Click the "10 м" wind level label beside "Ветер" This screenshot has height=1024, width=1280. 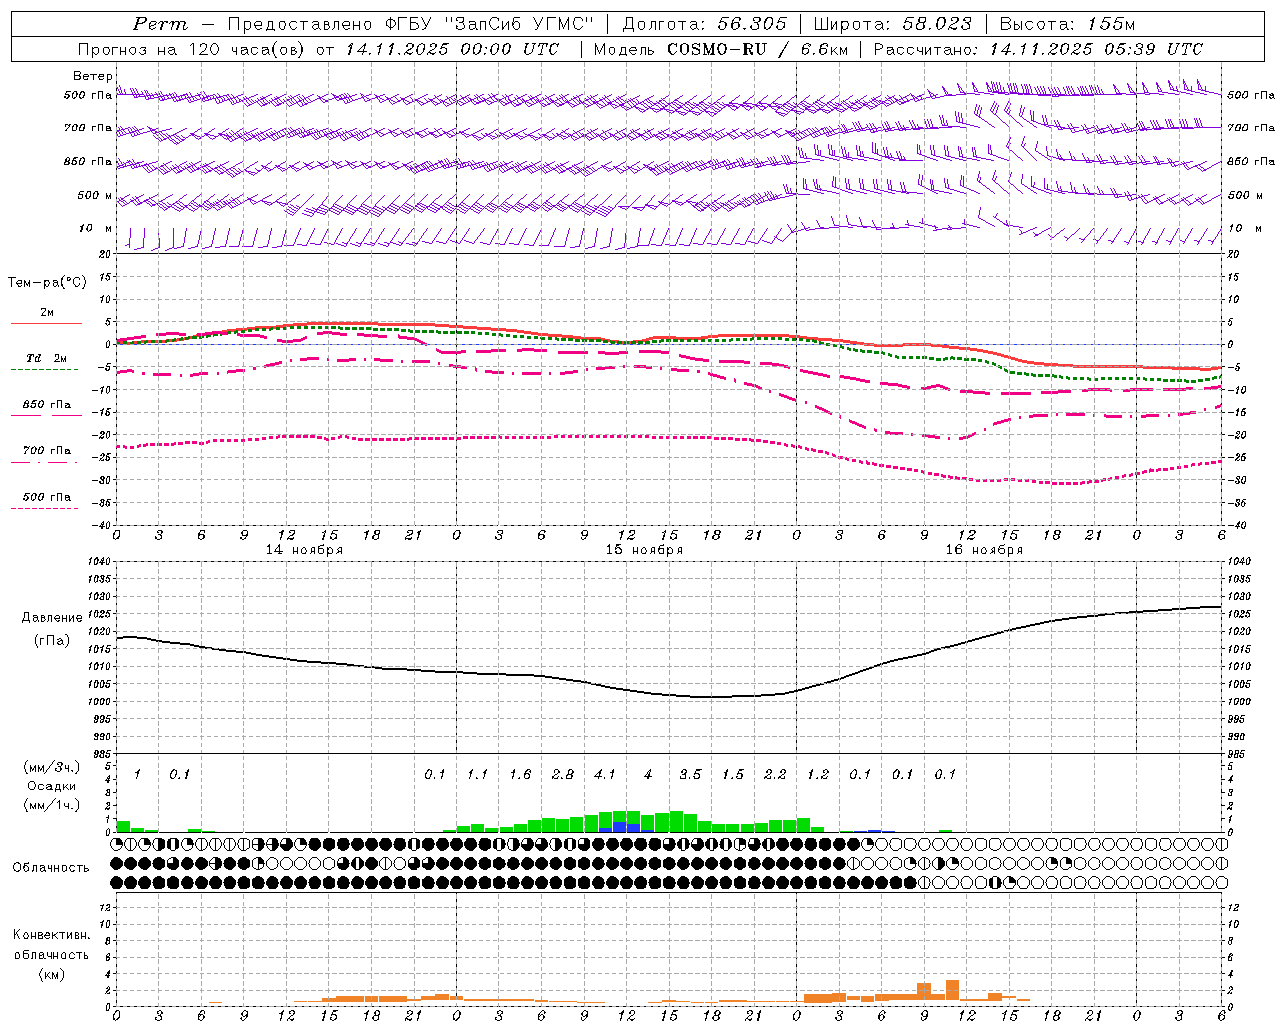pos(96,229)
